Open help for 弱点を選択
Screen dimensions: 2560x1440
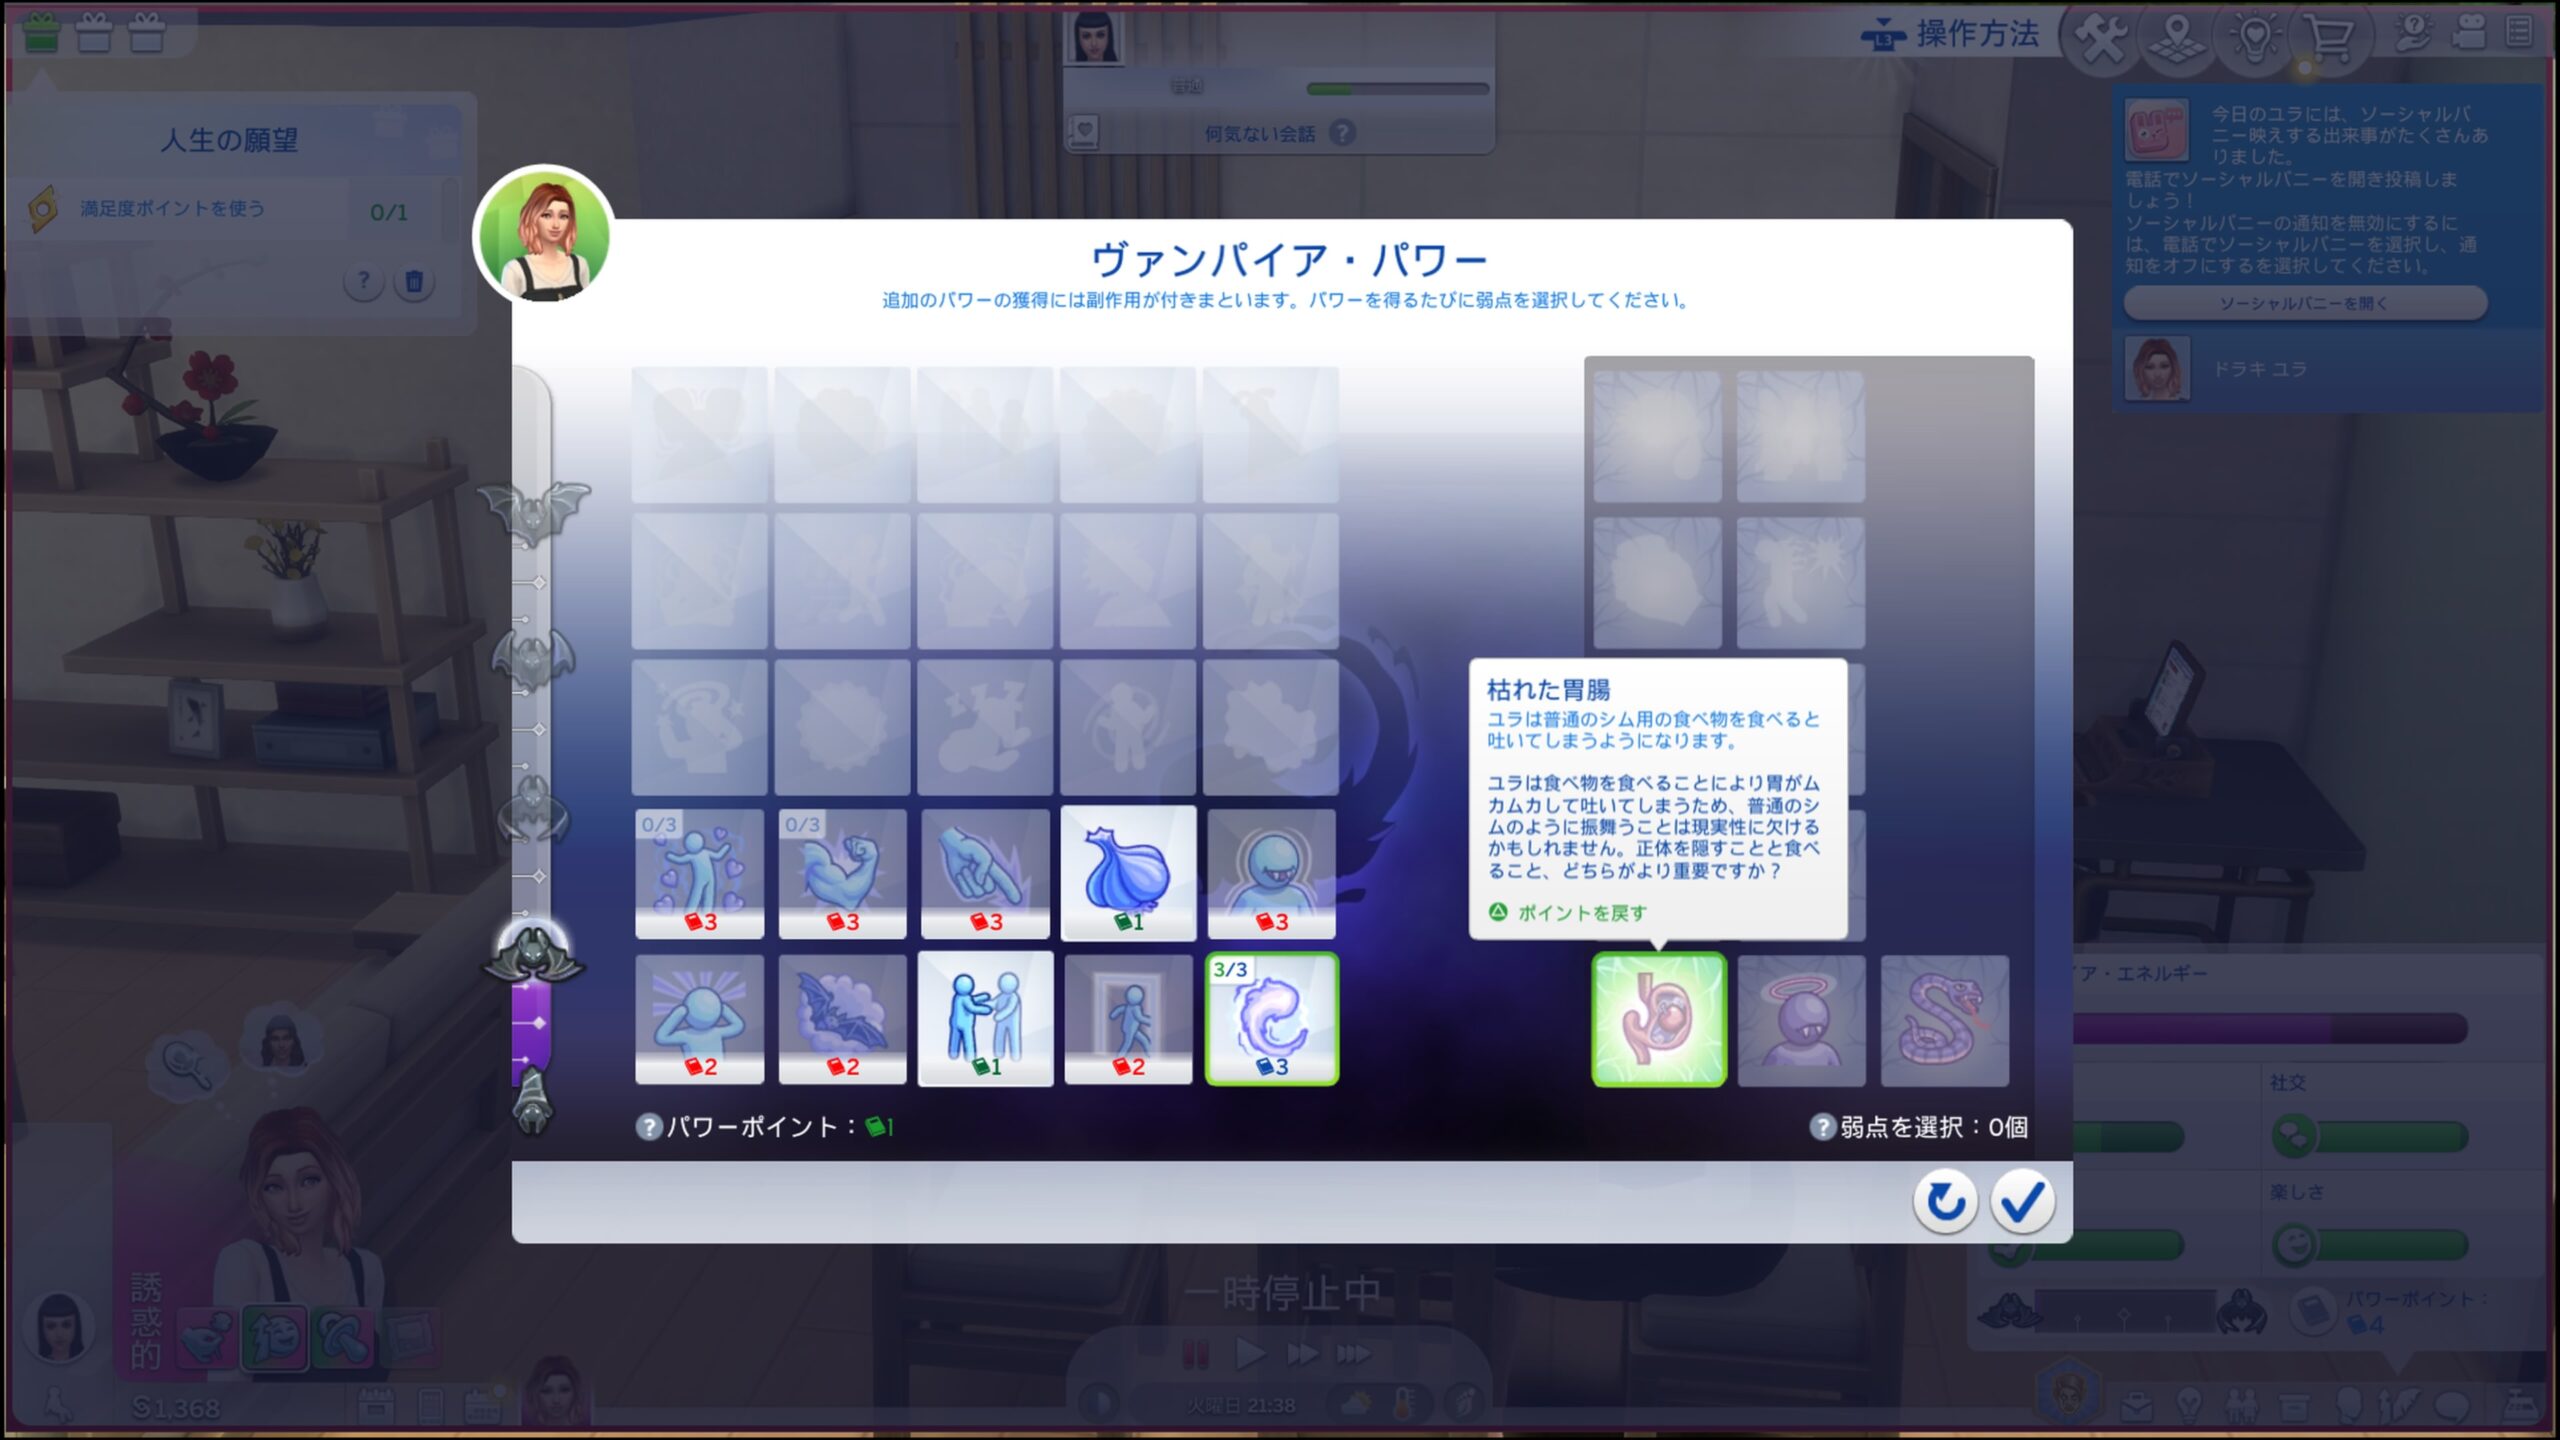click(1822, 1127)
